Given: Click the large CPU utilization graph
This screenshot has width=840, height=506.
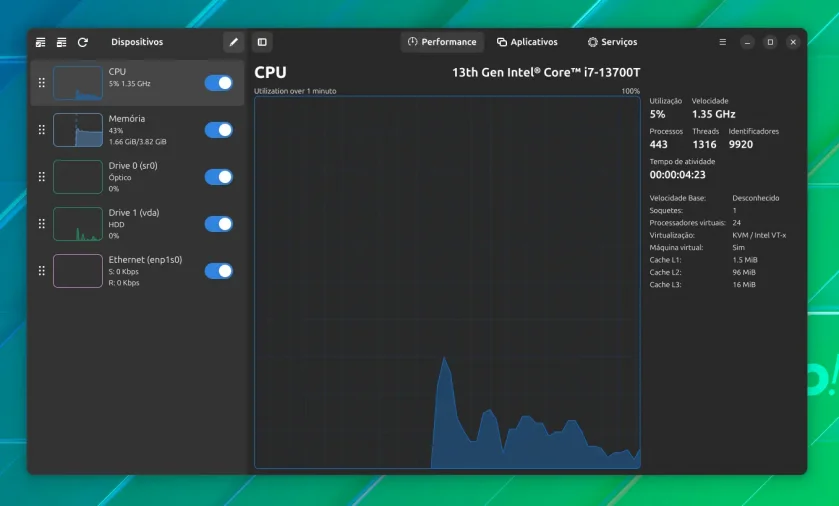Looking at the screenshot, I should [447, 283].
